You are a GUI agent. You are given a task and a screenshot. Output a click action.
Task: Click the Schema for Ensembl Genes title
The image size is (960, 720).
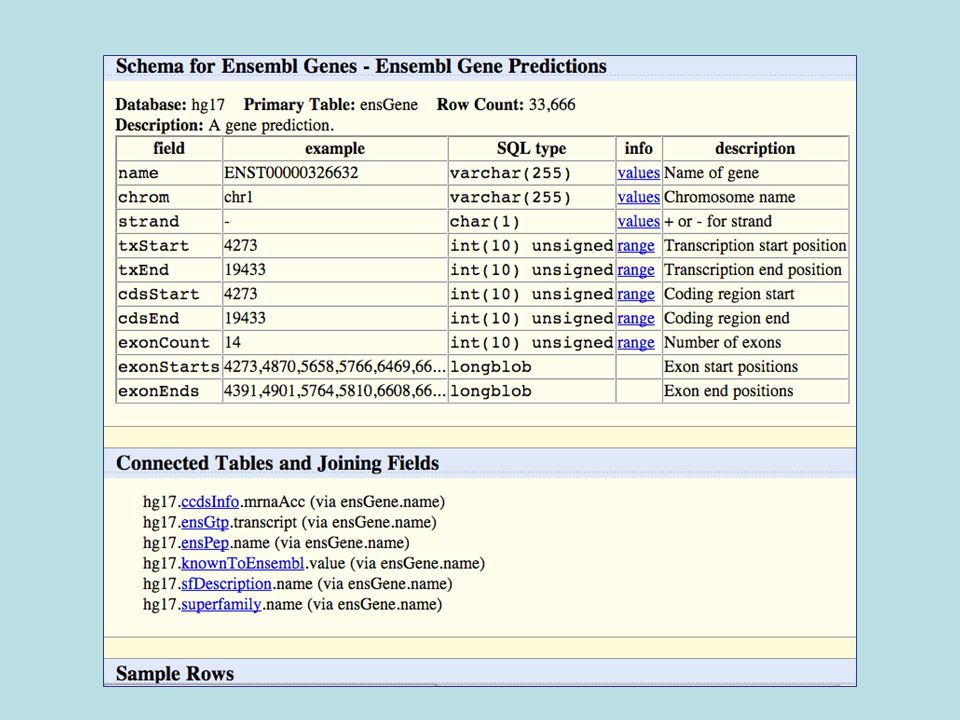(361, 66)
